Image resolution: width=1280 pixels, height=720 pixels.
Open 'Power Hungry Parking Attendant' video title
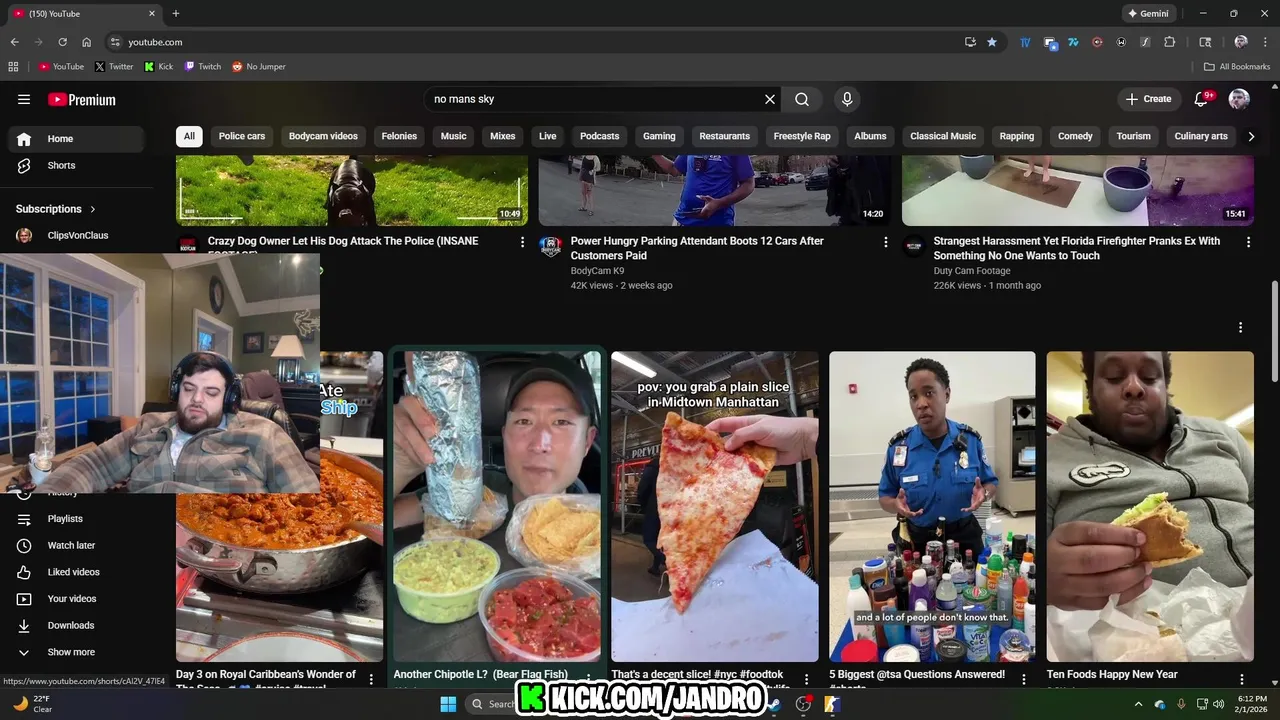pos(697,248)
